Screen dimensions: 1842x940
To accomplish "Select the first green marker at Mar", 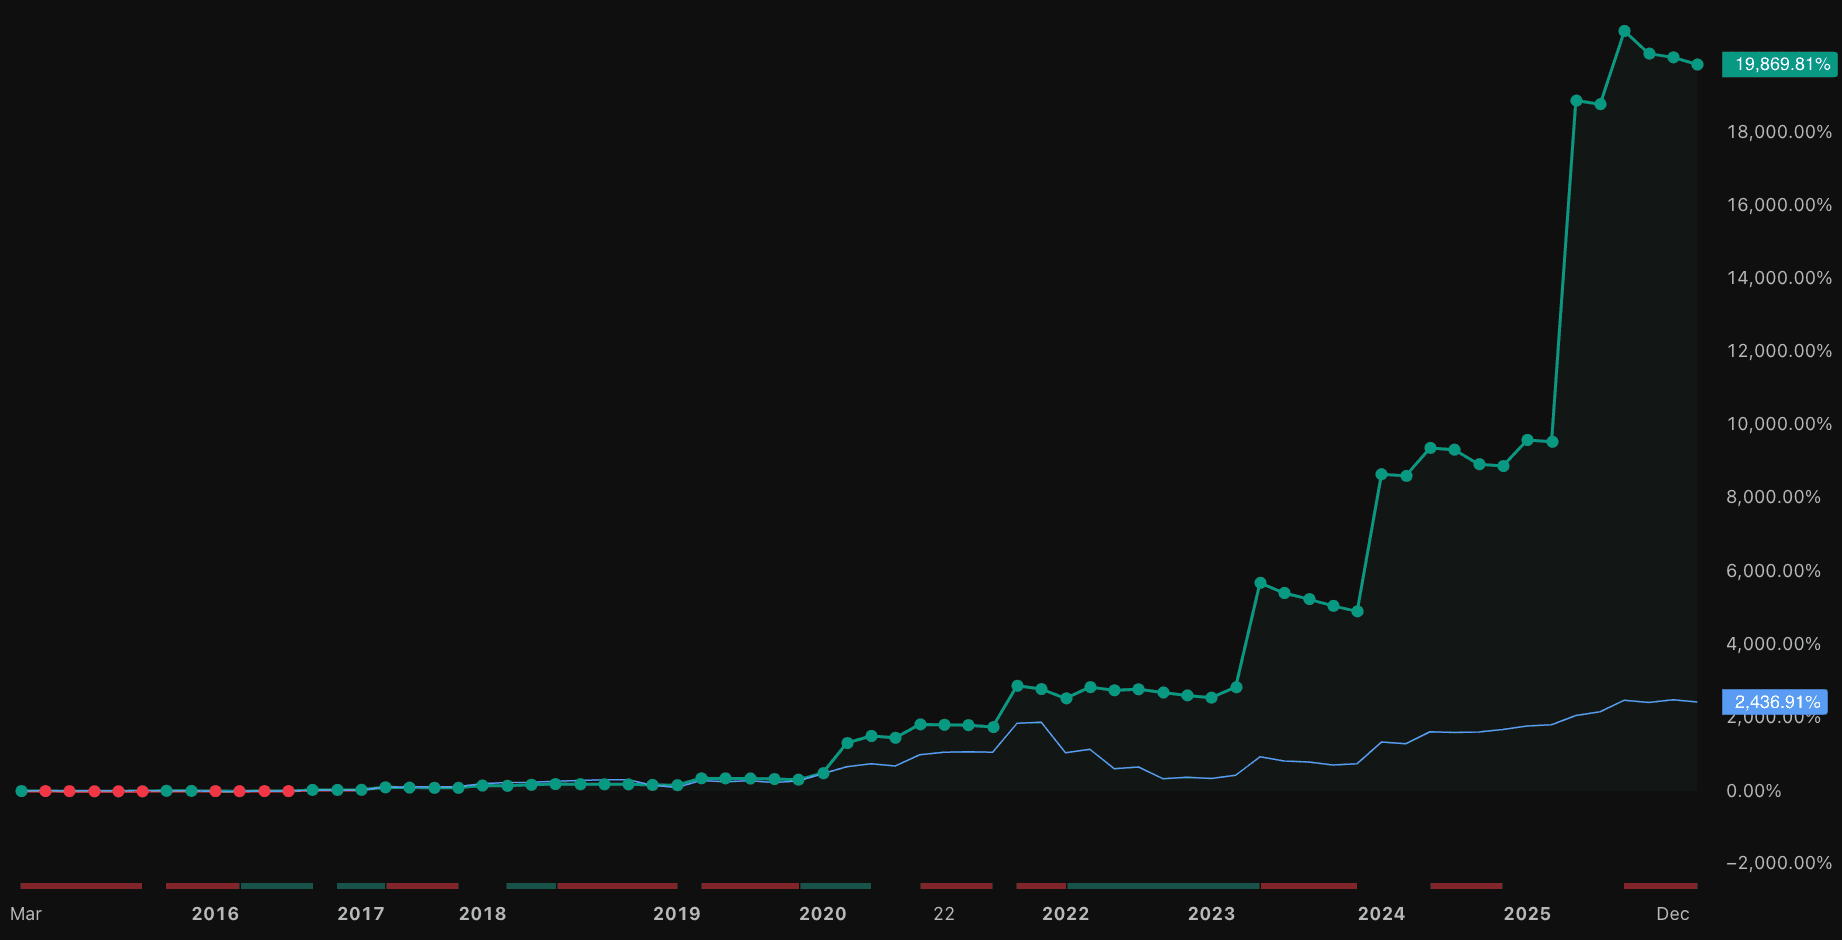I will tap(20, 791).
